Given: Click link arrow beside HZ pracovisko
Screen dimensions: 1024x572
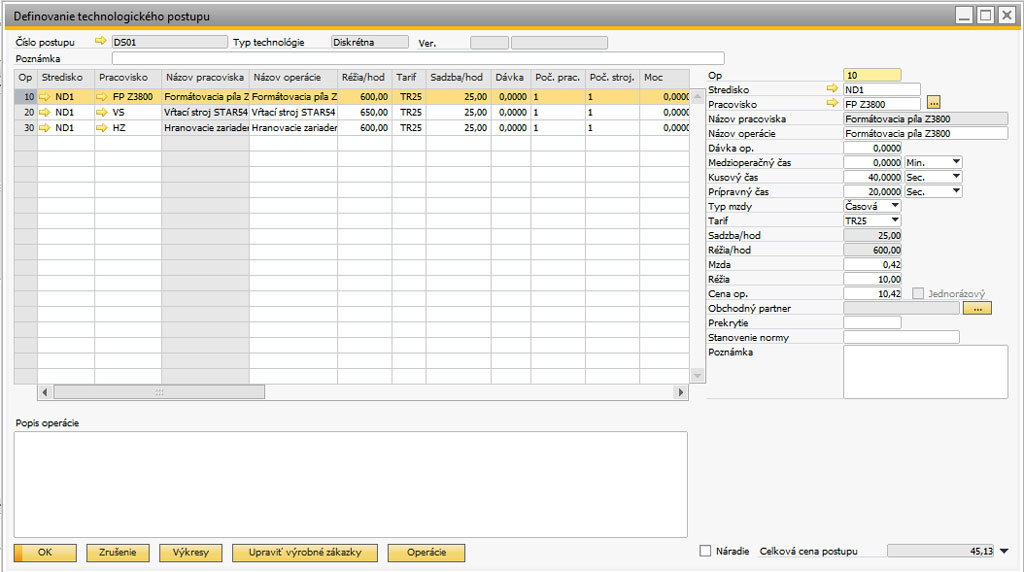Looking at the screenshot, I should pyautogui.click(x=102, y=128).
